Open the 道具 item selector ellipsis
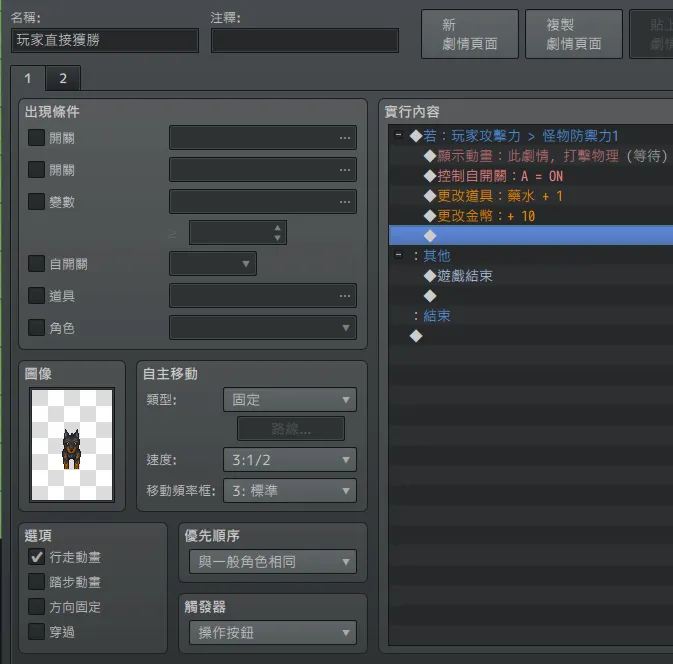Viewport: 673px width, 664px height. point(344,296)
